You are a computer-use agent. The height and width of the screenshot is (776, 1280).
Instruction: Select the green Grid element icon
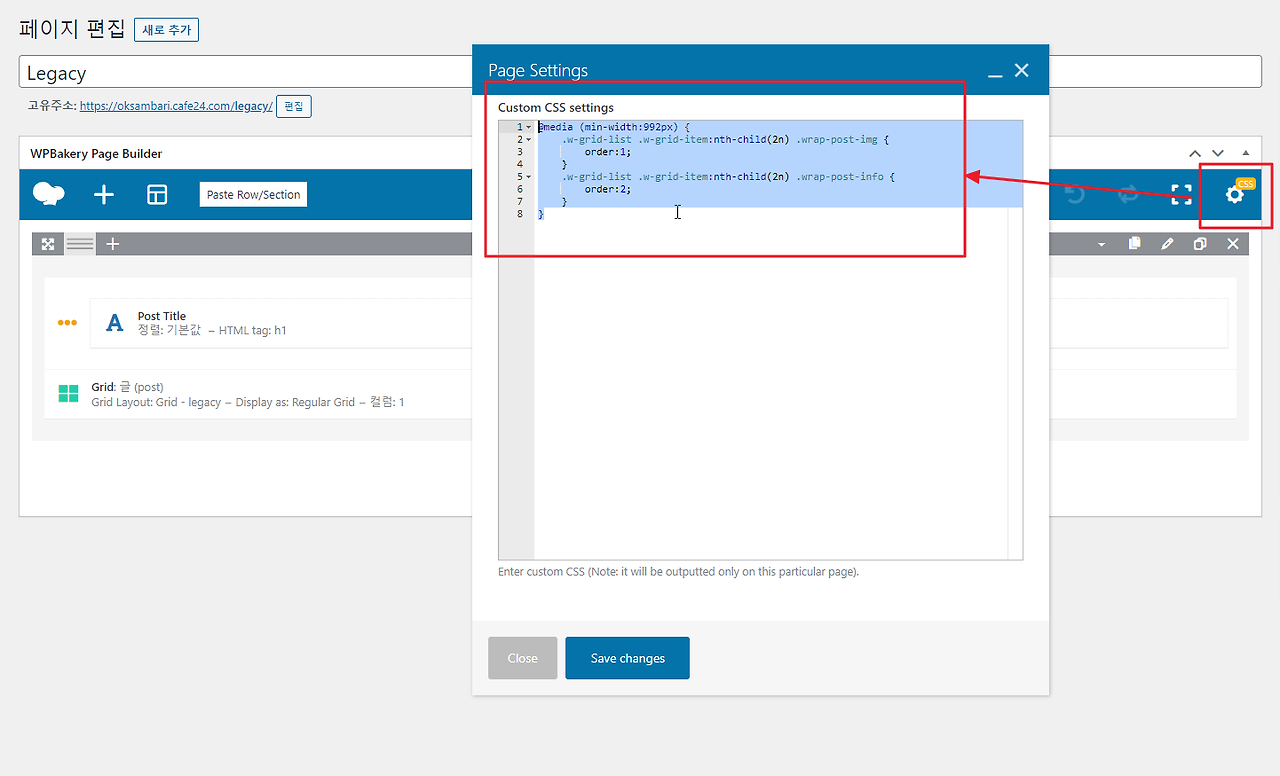tap(68, 394)
